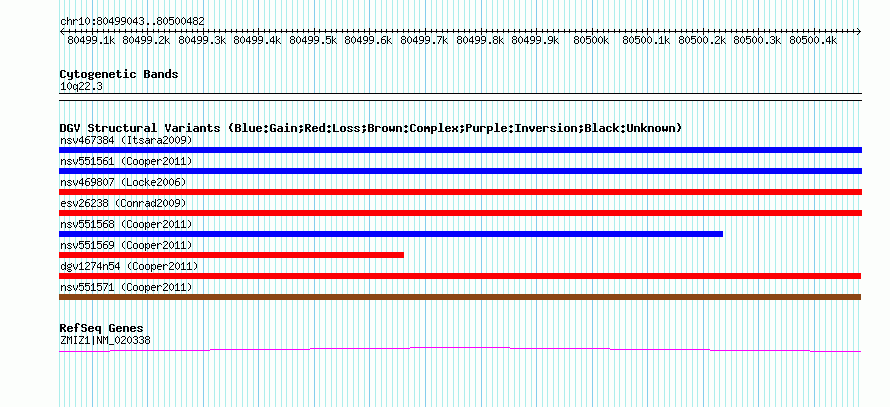890x407 pixels.
Task: Click the nsv551571 (Cooper2011) label
Action: coord(126,288)
